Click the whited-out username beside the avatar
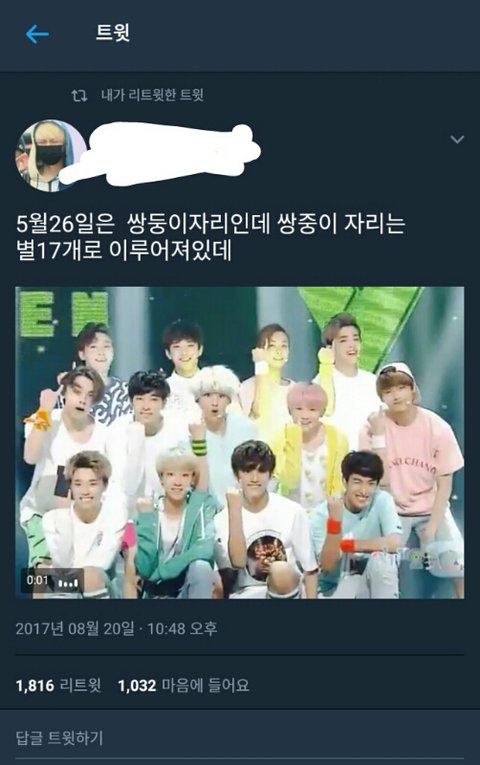The height and width of the screenshot is (765, 480). point(166,154)
